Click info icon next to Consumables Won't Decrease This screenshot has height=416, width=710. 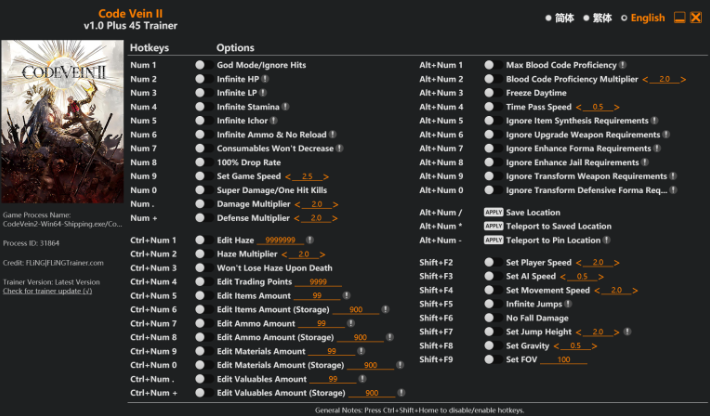coord(340,148)
